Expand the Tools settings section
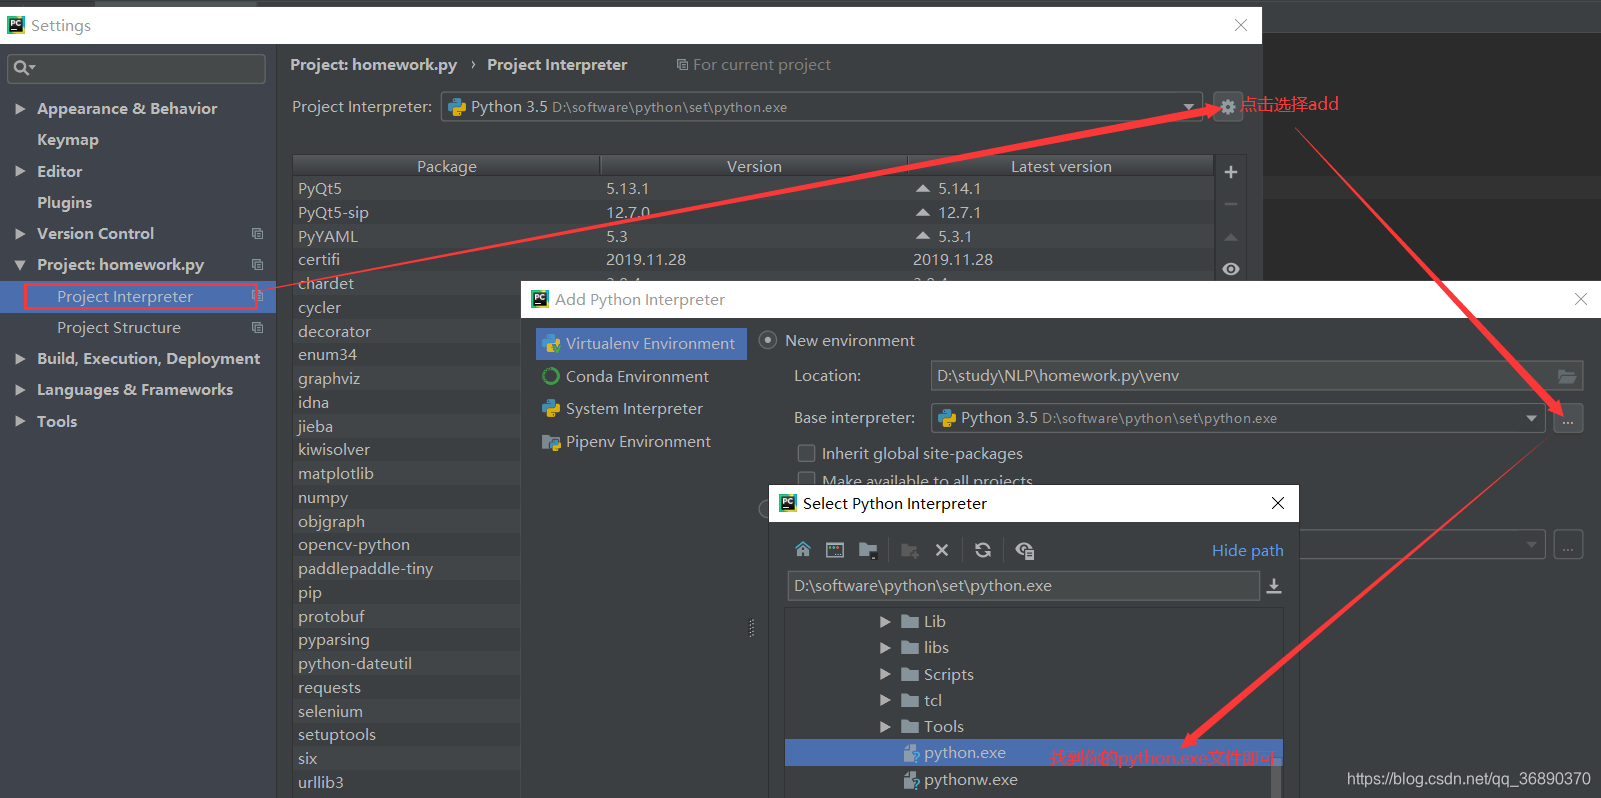Screen dimensions: 1601x798 click(20, 421)
